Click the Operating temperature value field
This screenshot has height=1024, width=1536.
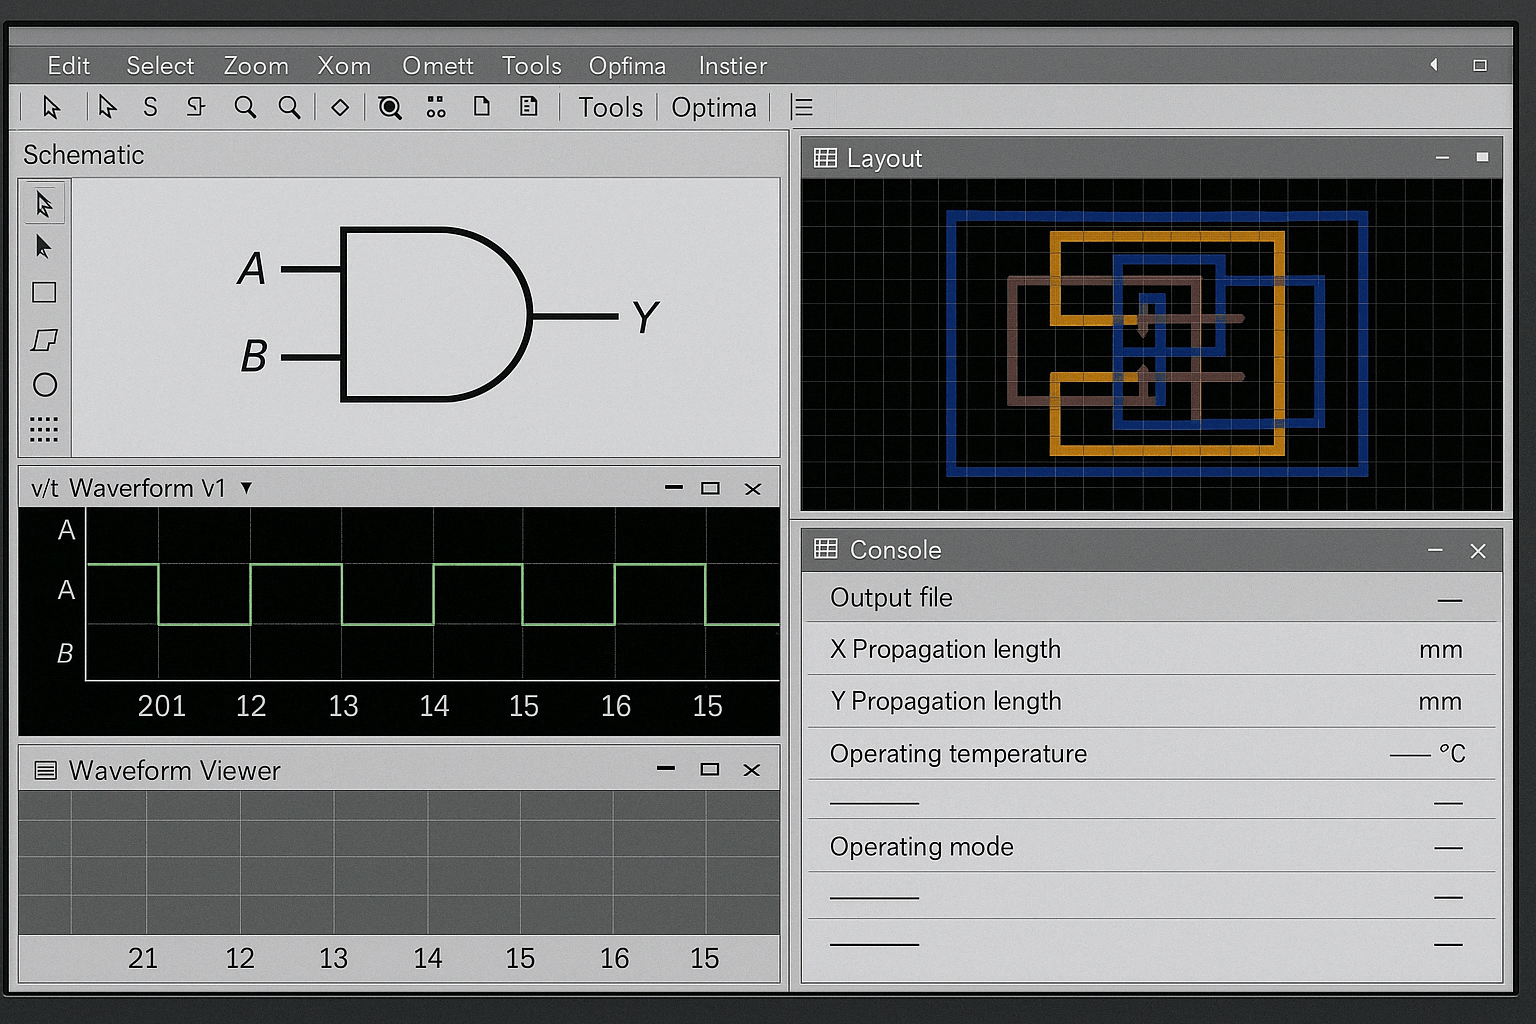tap(1410, 754)
